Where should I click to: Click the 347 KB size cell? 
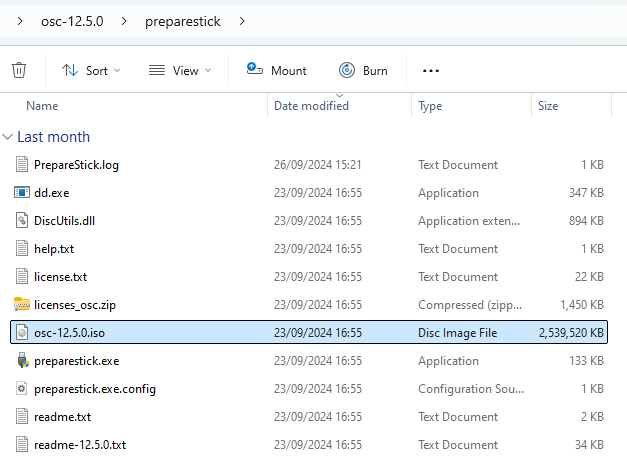click(586, 193)
